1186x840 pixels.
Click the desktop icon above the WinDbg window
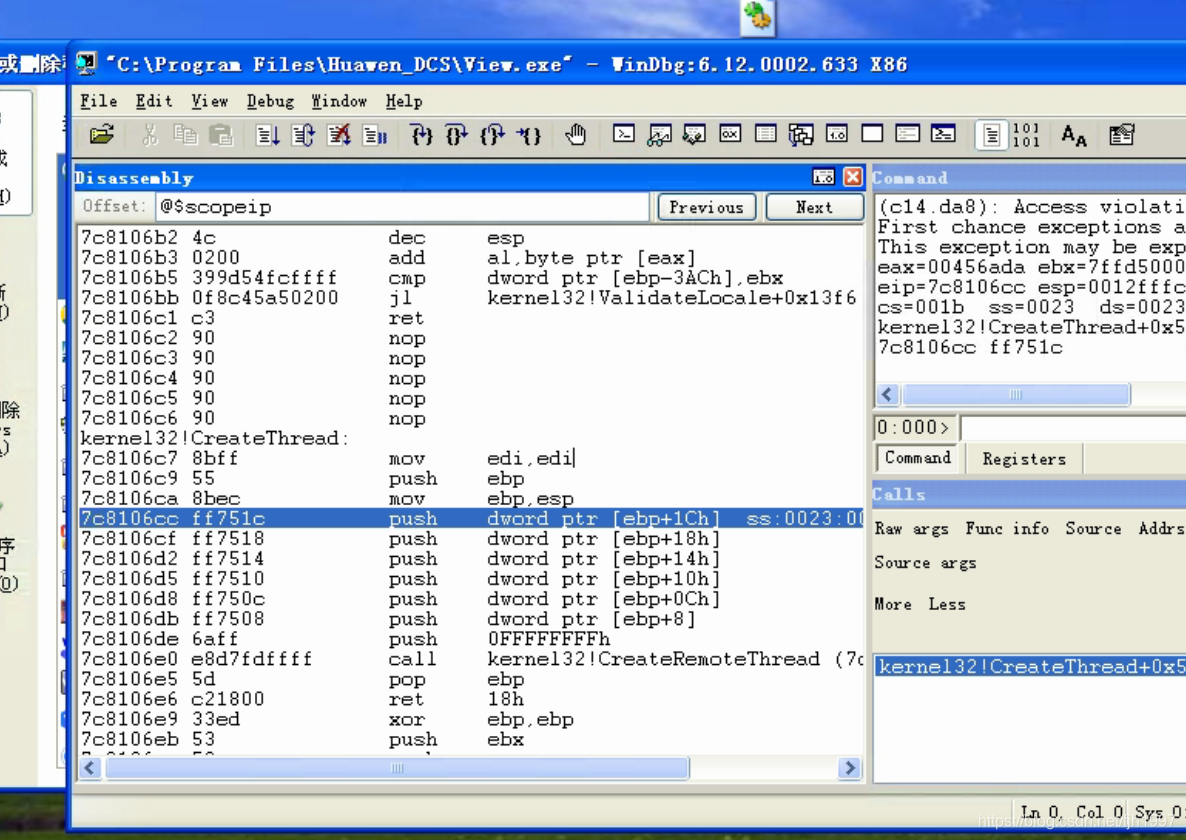[757, 17]
